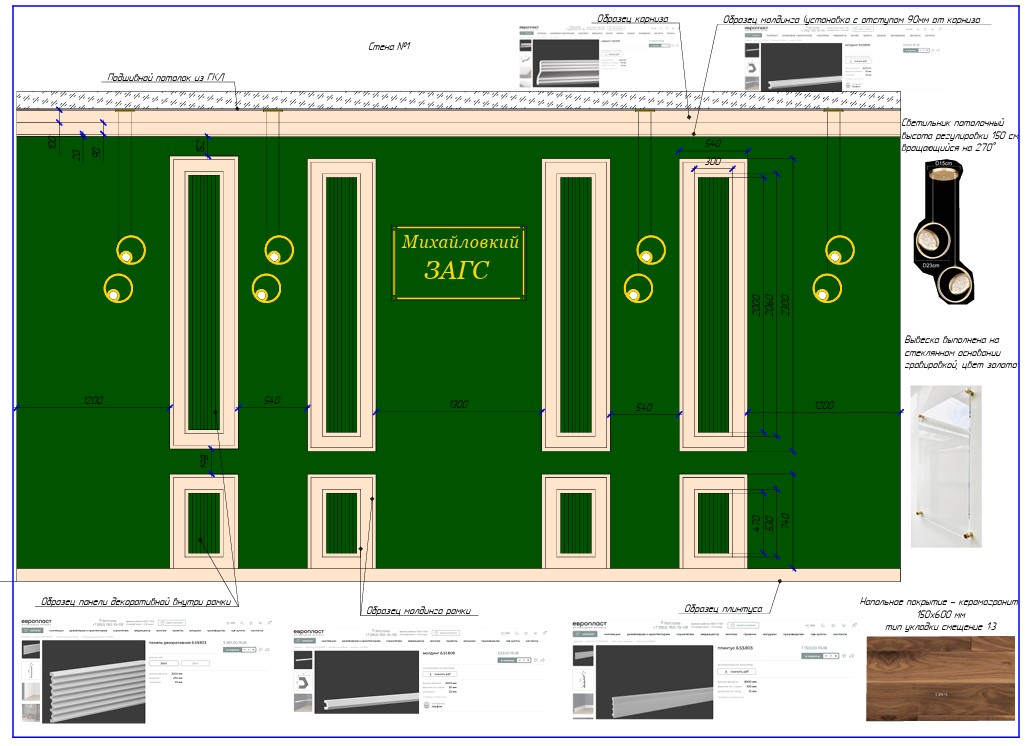Click the Напольное покрытие керамогранит note text
The image size is (1029, 746).
[x=940, y=613]
